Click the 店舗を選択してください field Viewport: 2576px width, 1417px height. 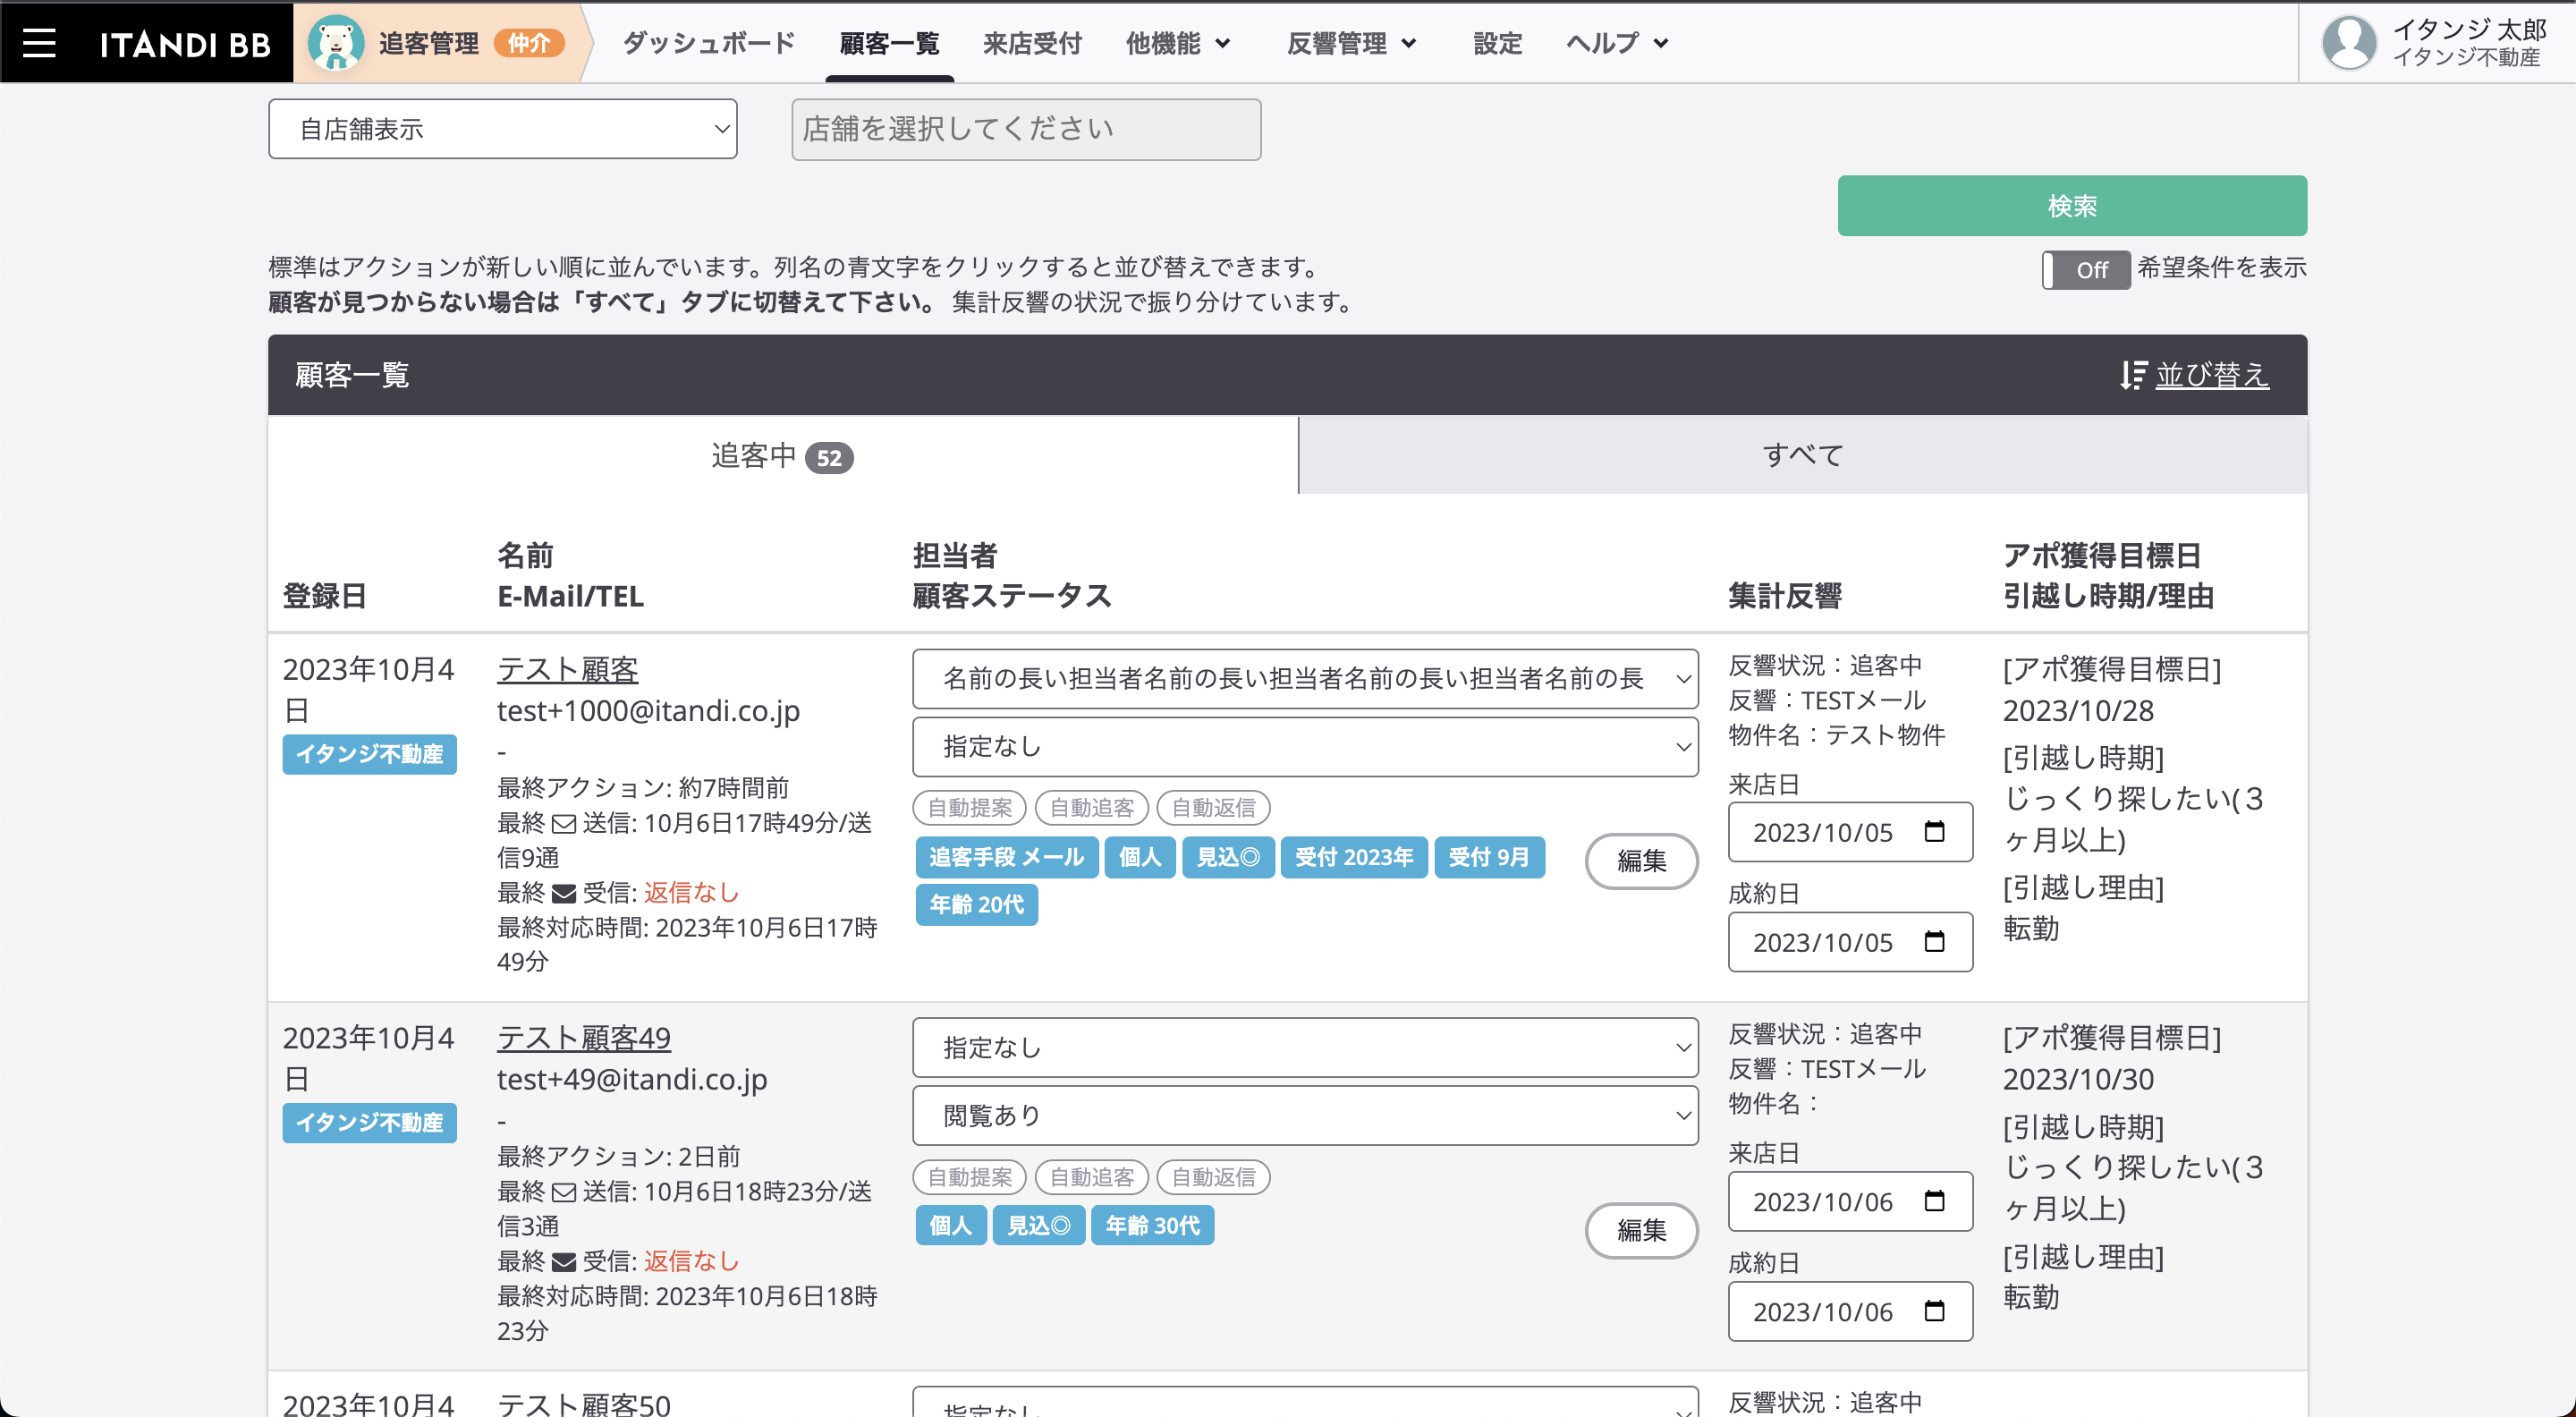[1026, 129]
